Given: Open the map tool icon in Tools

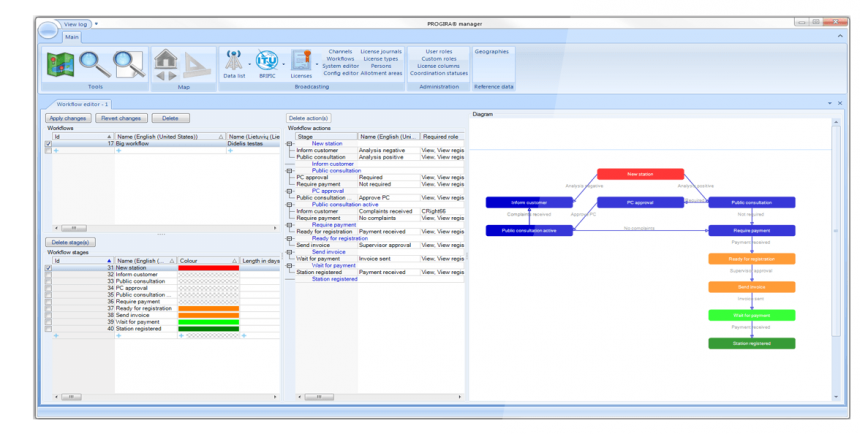Looking at the screenshot, I should pyautogui.click(x=60, y=65).
